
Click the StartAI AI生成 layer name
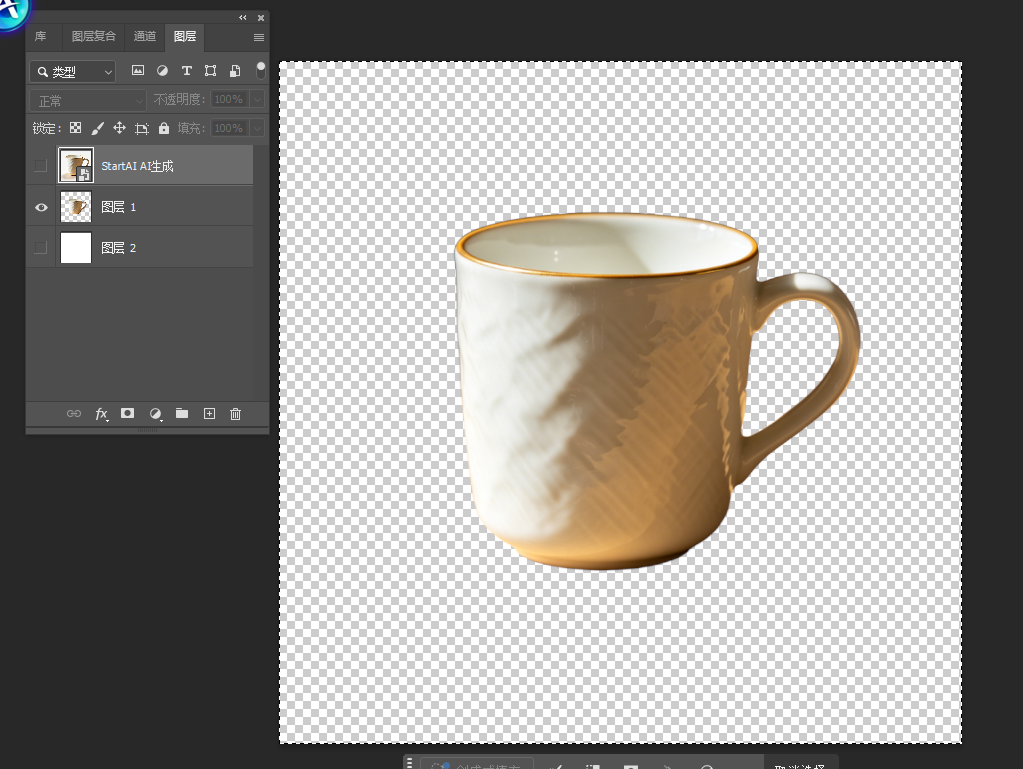[137, 166]
